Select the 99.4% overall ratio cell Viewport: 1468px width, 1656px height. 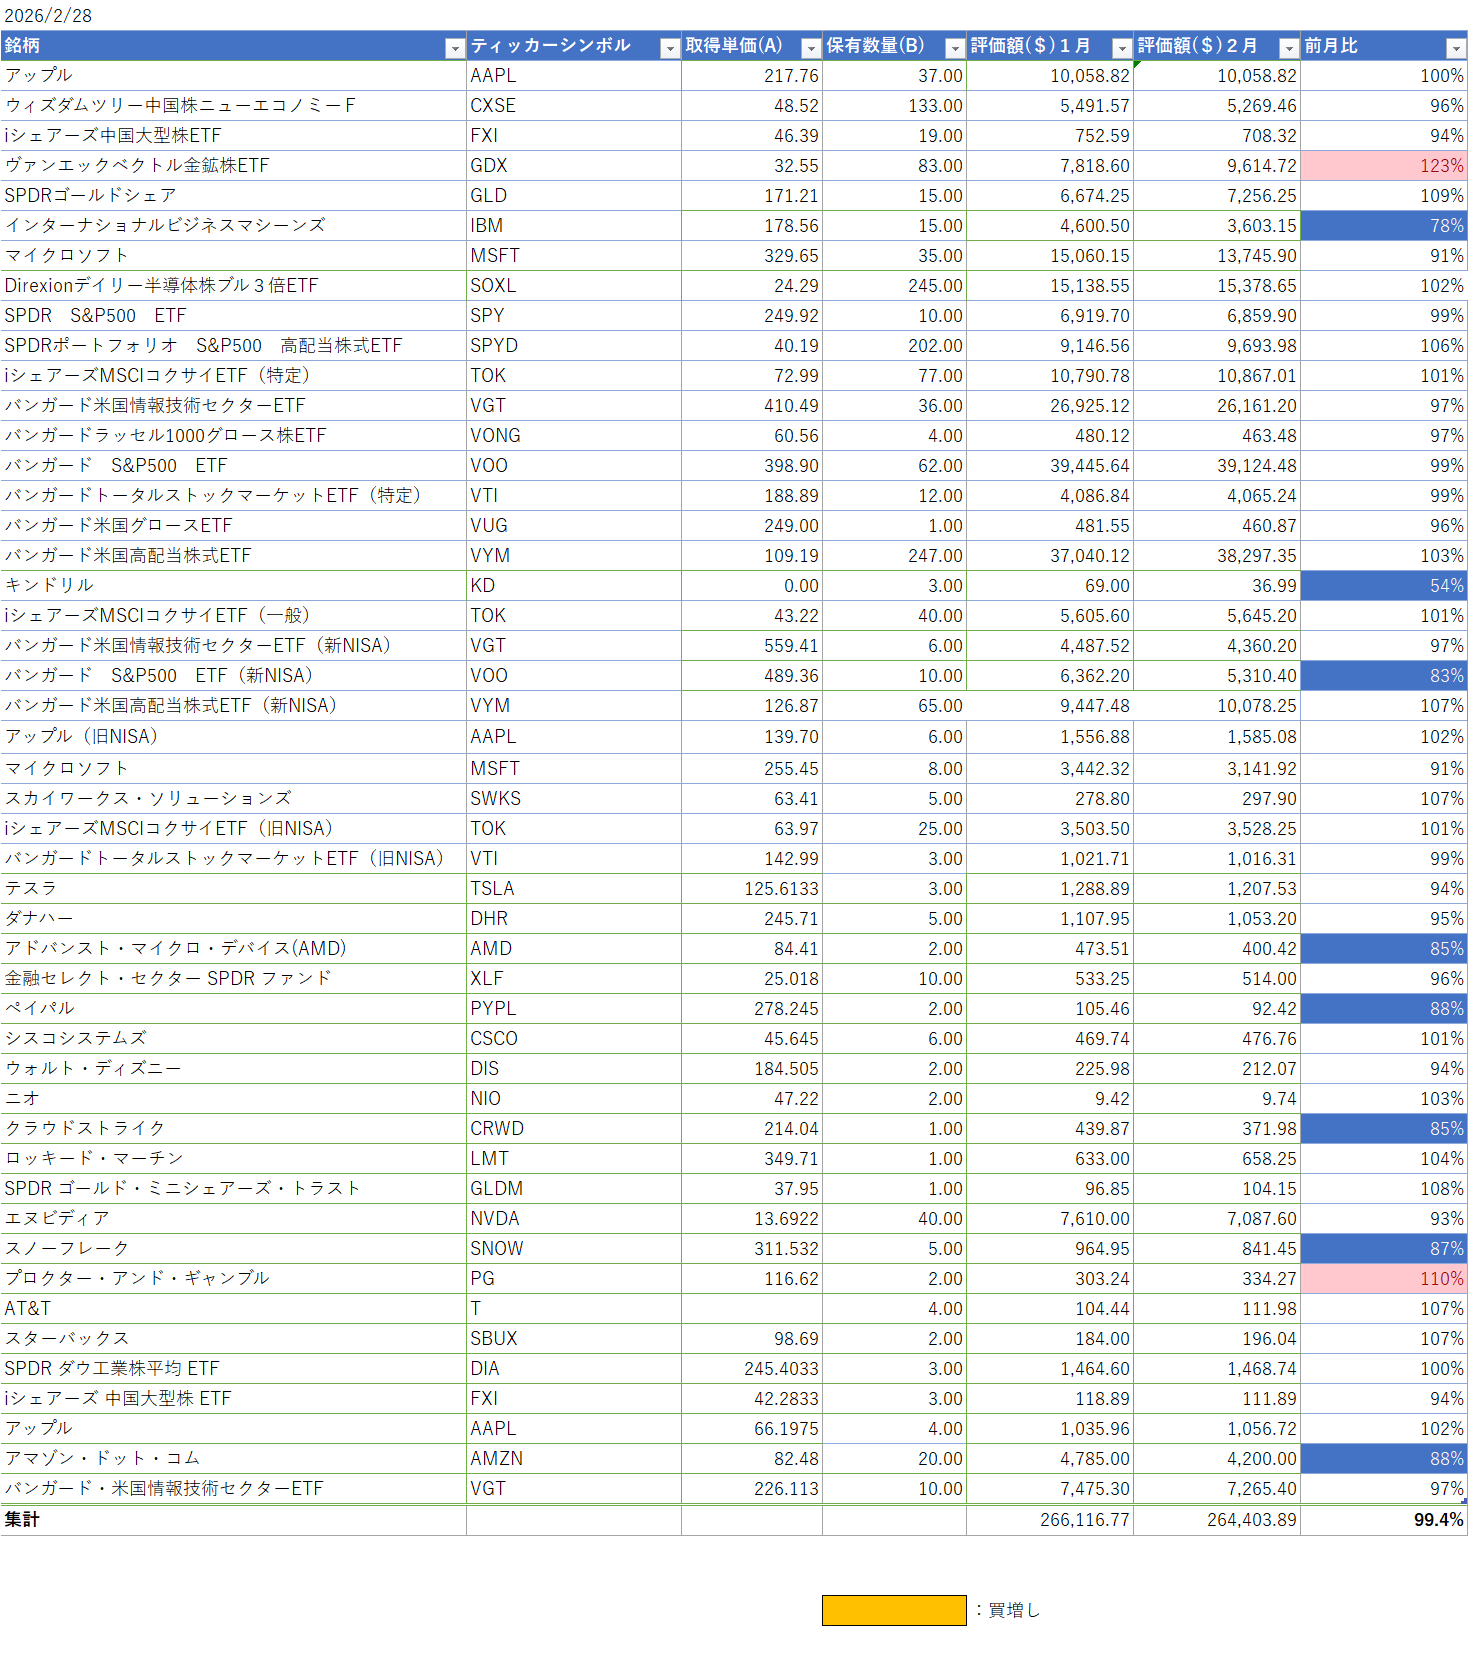[1384, 1520]
